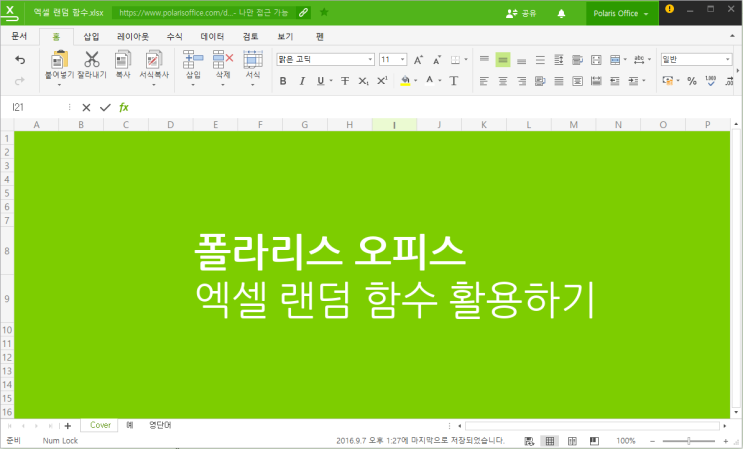Click the Name Box showing I21
Screen dimensions: 743x449
click(37, 108)
